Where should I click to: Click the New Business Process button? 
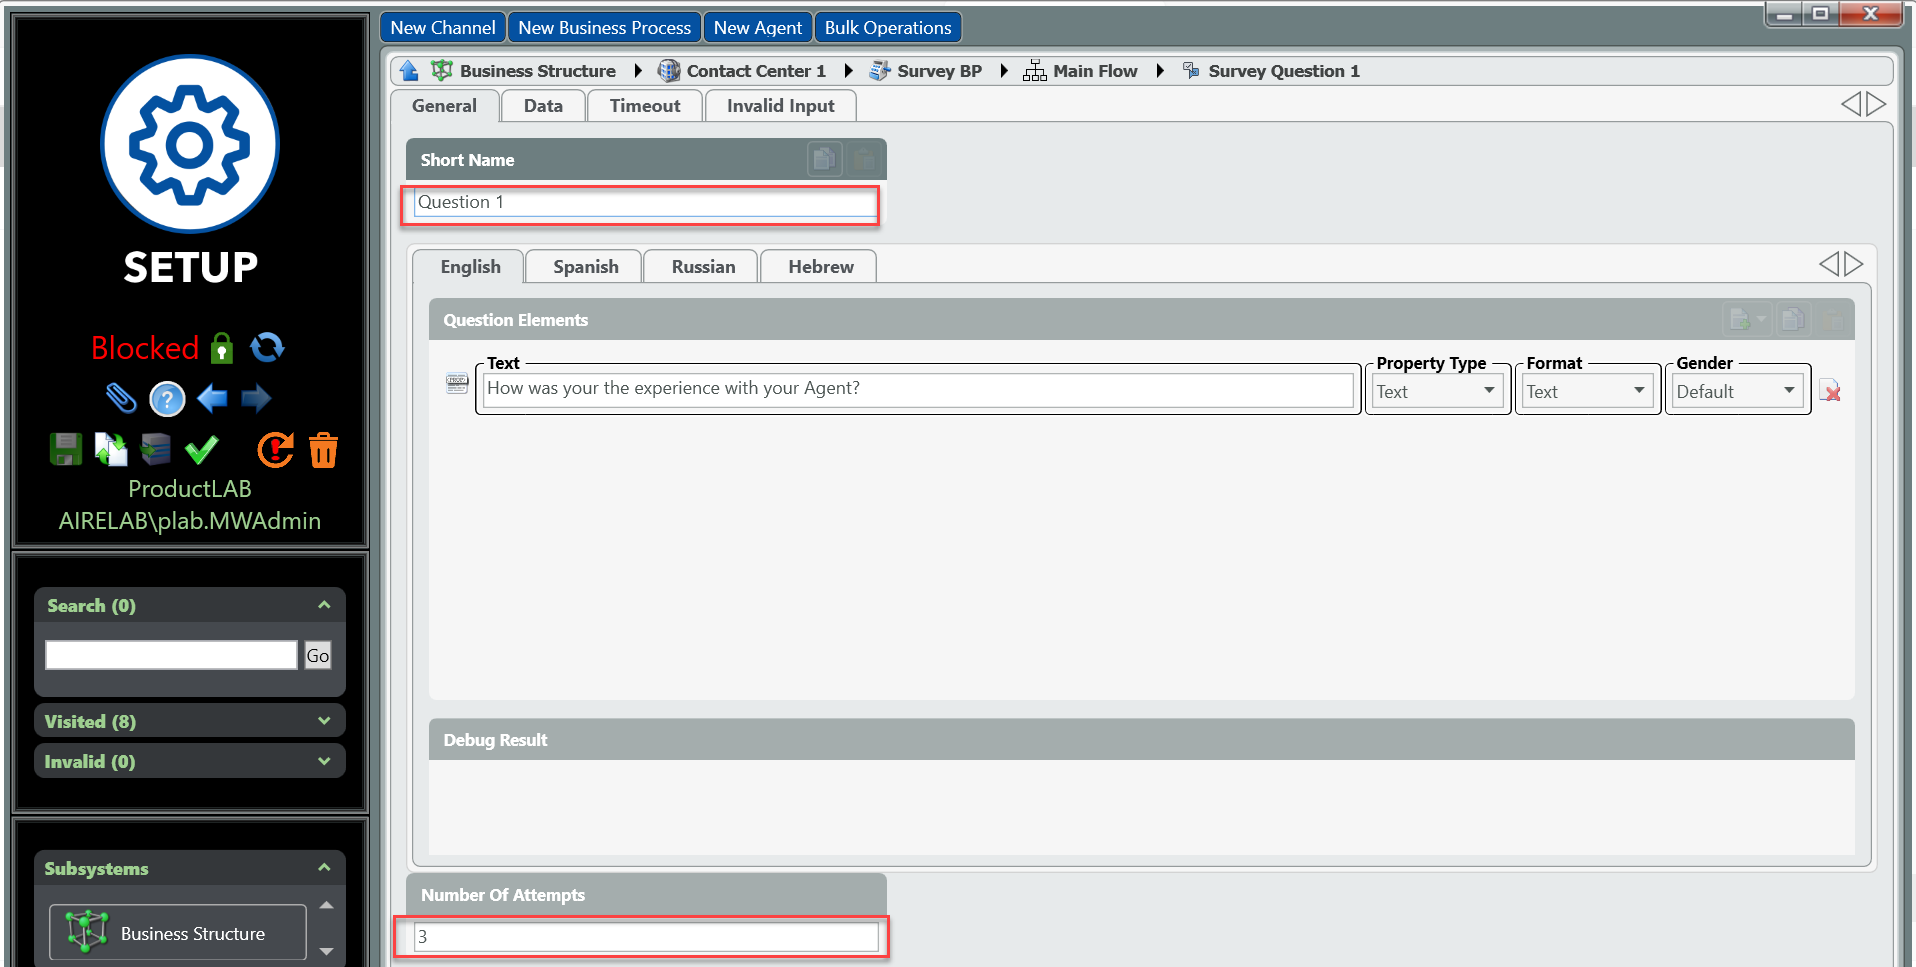[x=604, y=28]
